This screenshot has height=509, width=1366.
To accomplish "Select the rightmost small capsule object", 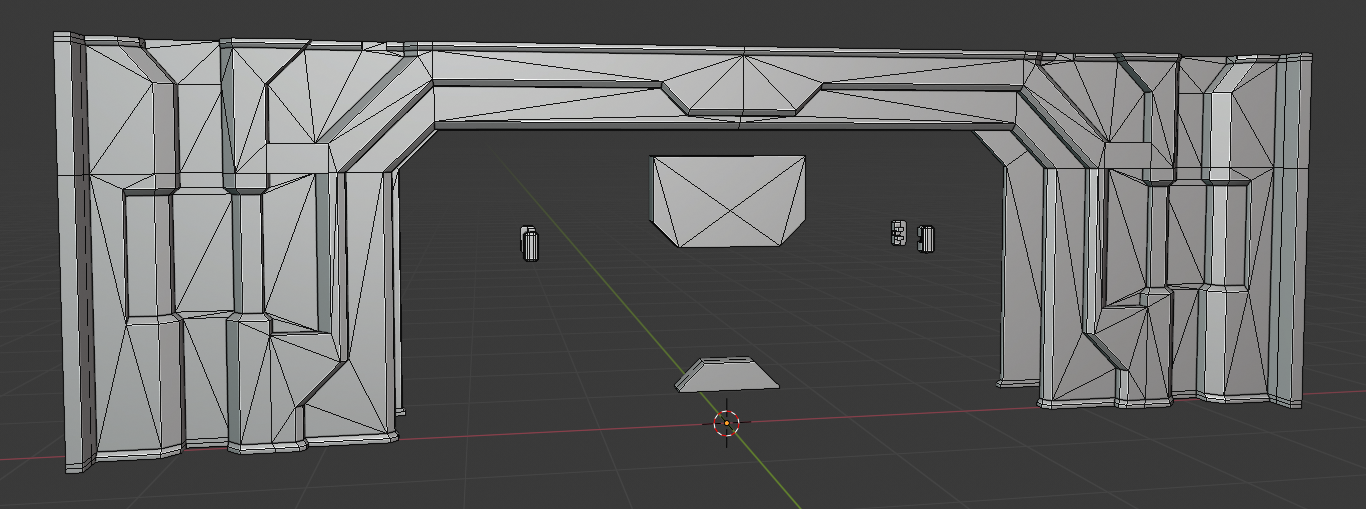I will (926, 238).
